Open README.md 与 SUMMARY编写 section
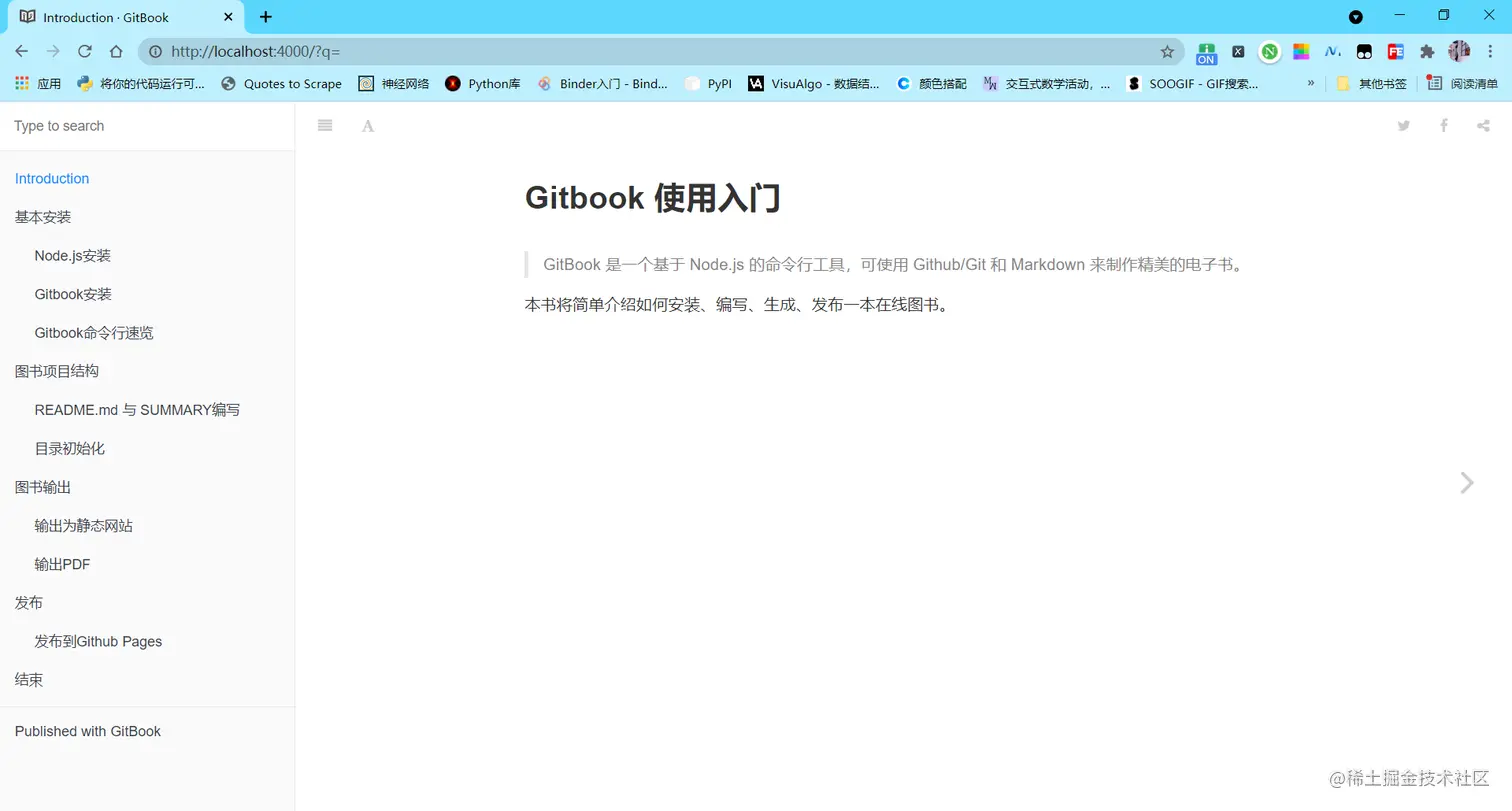 tap(137, 410)
